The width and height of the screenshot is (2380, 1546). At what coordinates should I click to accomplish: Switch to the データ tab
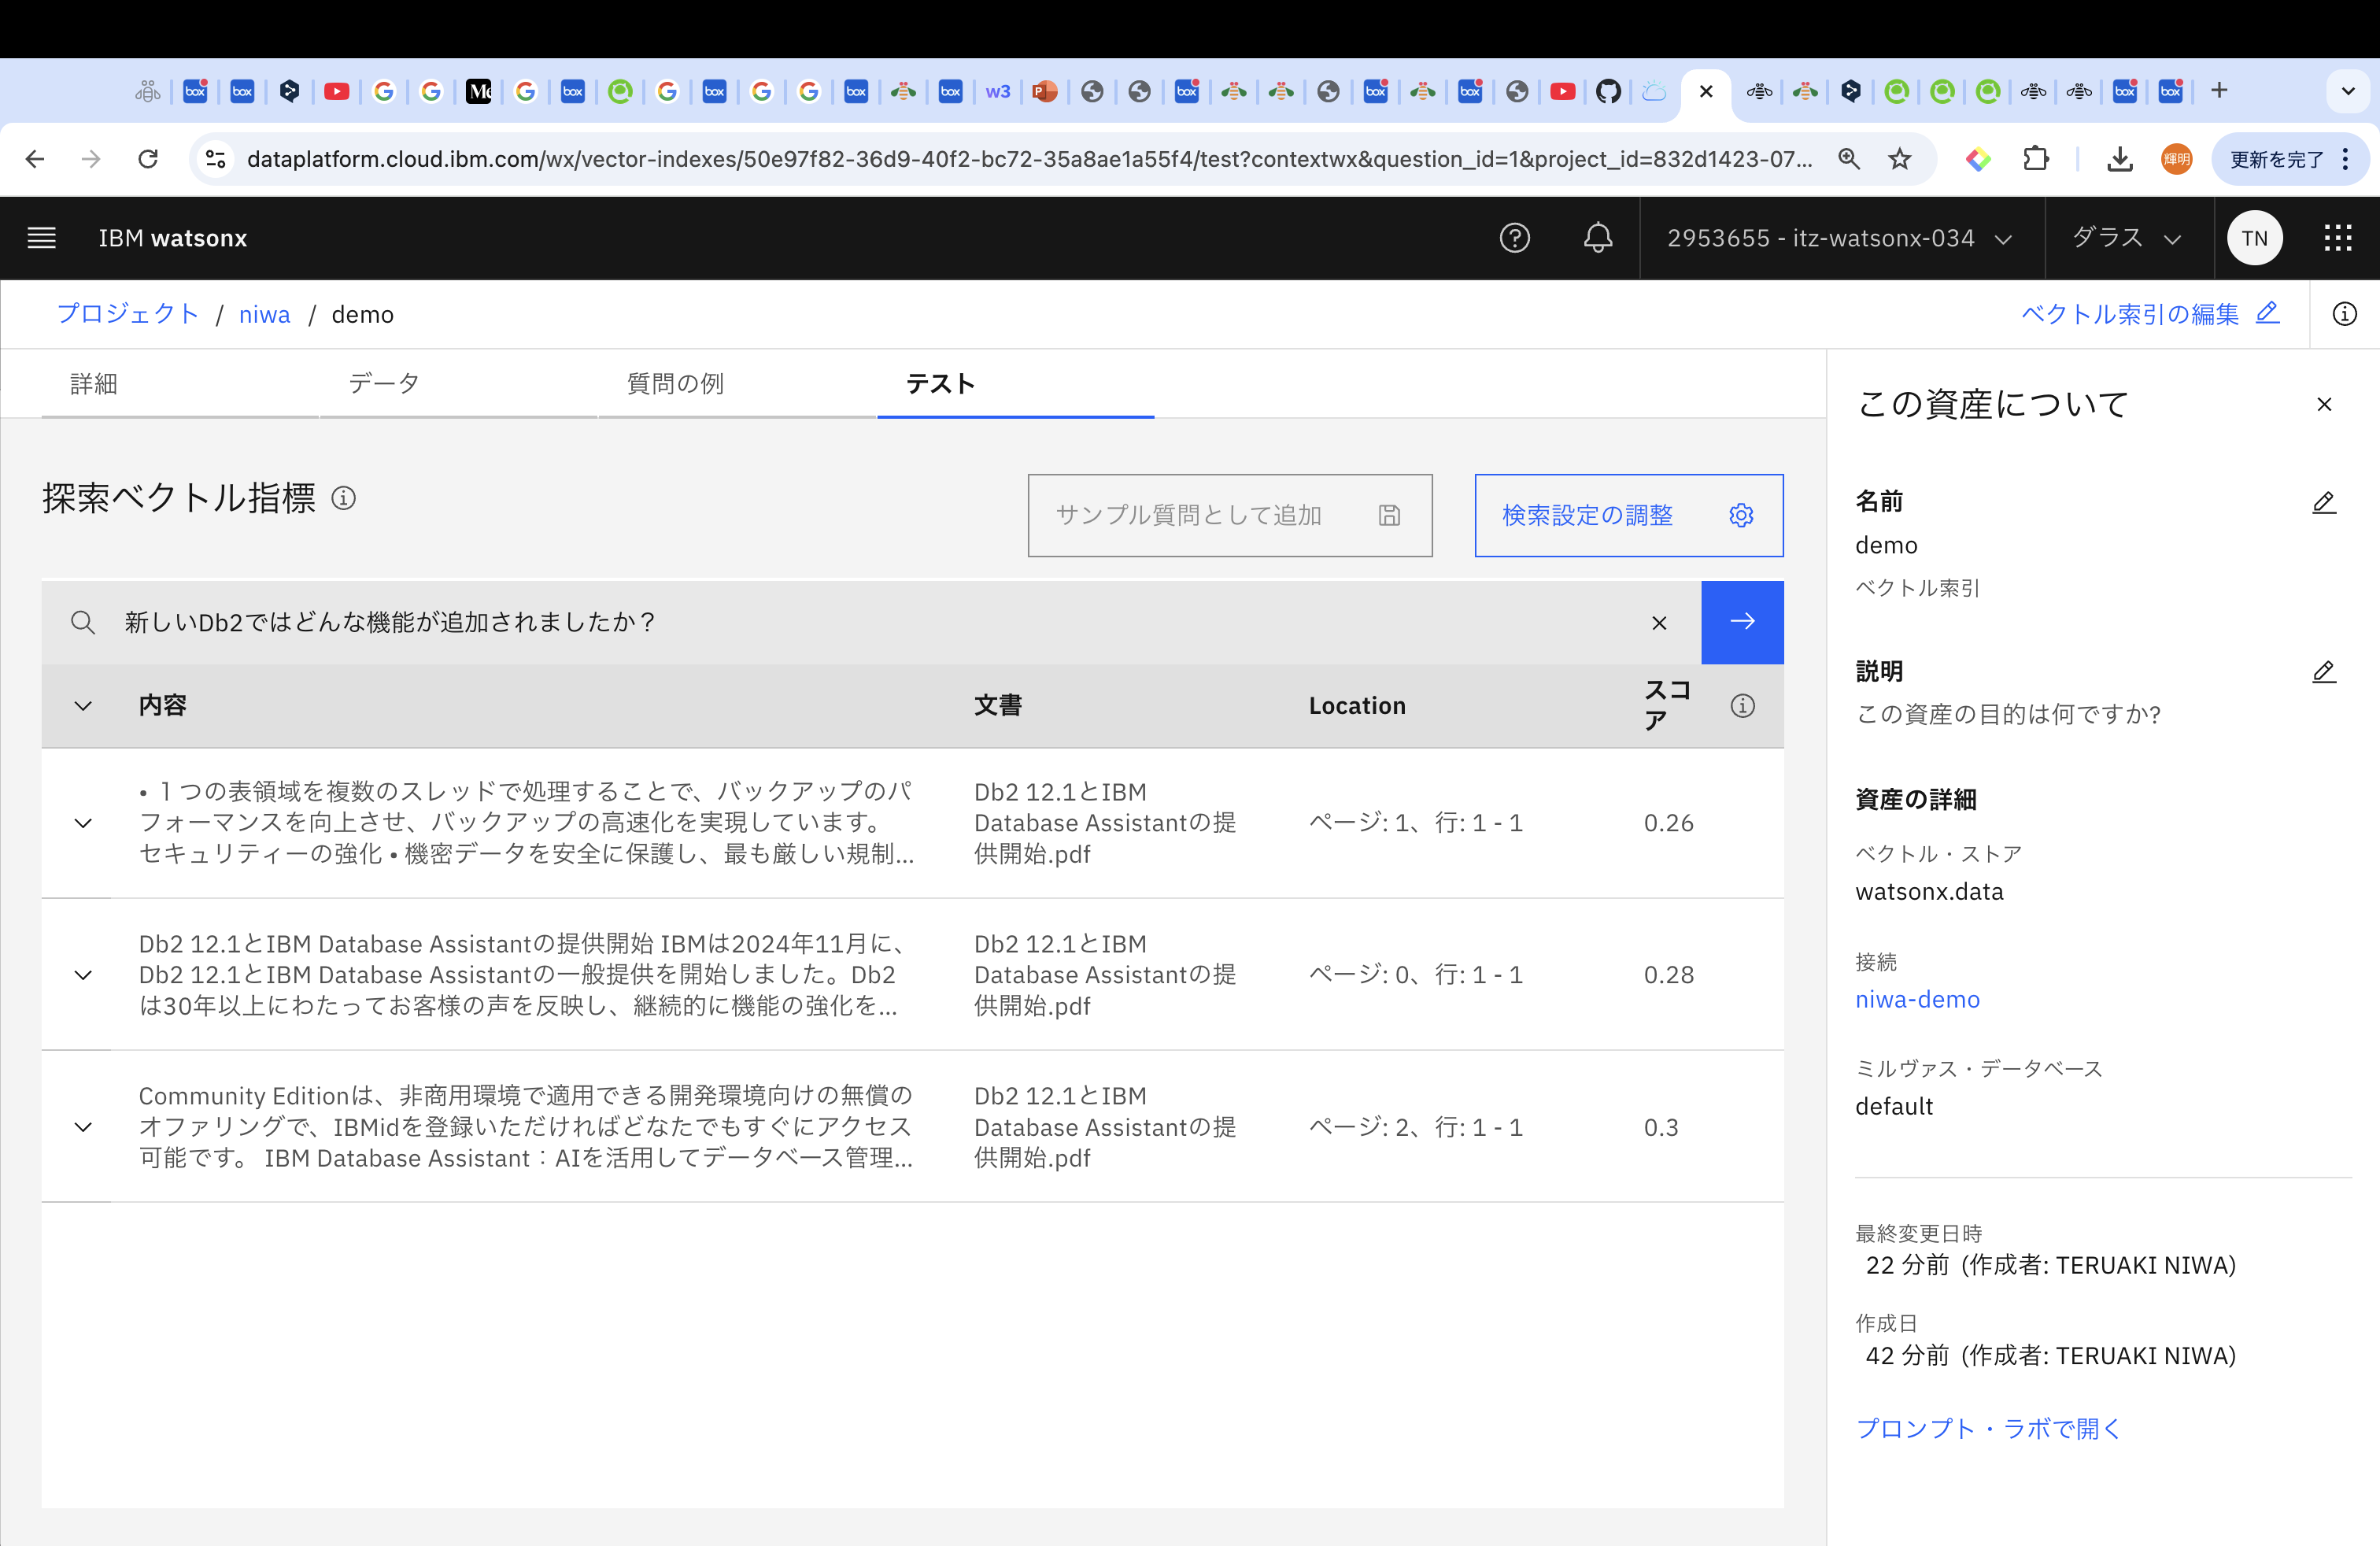[384, 384]
